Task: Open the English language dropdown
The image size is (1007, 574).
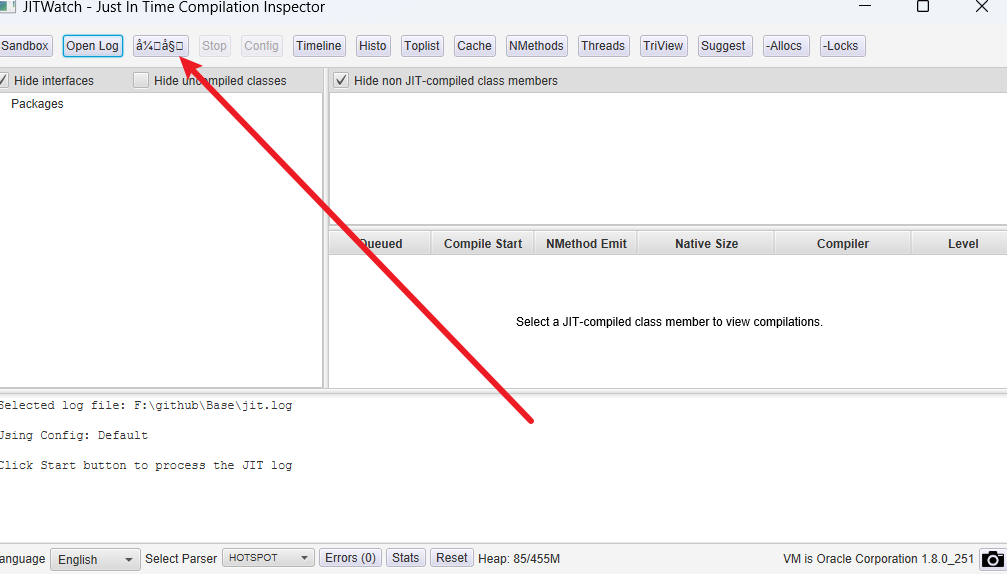Action: pyautogui.click(x=95, y=560)
